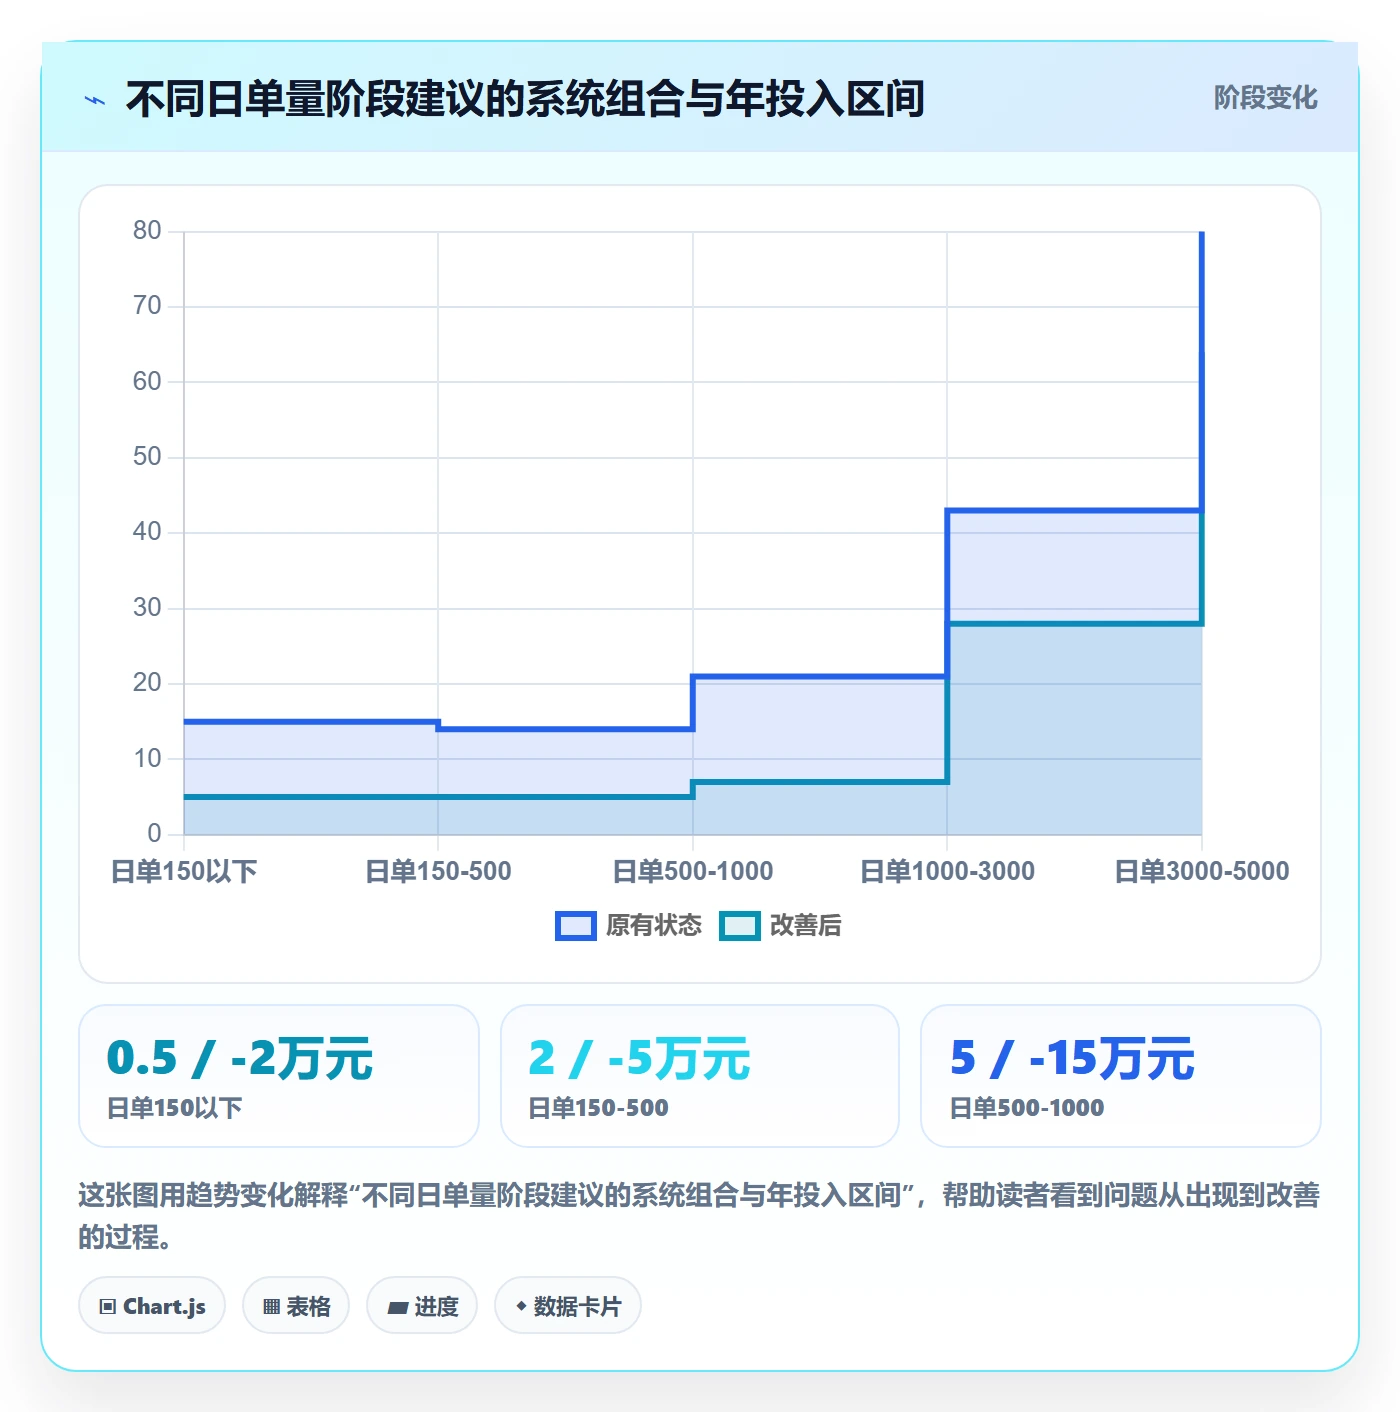This screenshot has width=1400, height=1412.
Task: Click the grid icon in 表格 tag
Action: [271, 1307]
